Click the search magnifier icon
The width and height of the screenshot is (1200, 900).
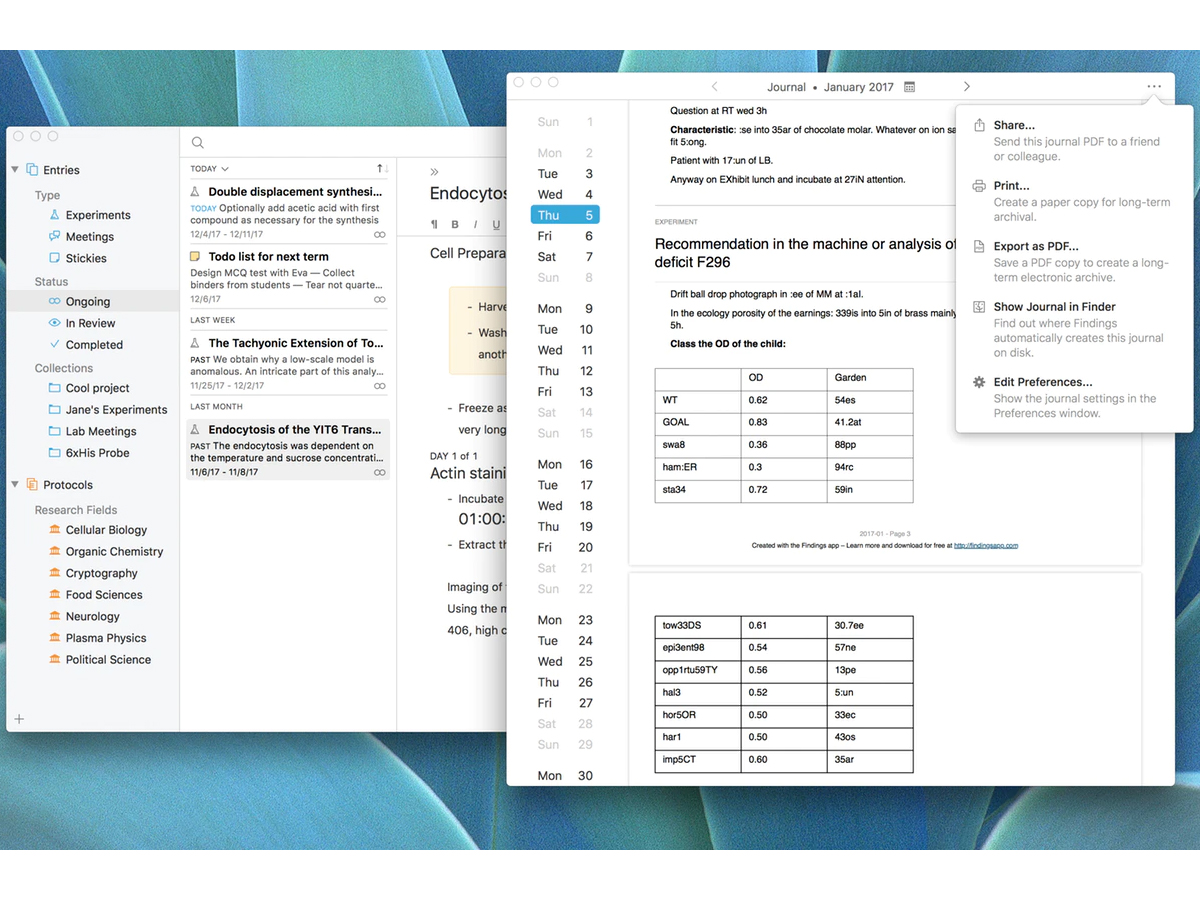tap(198, 143)
